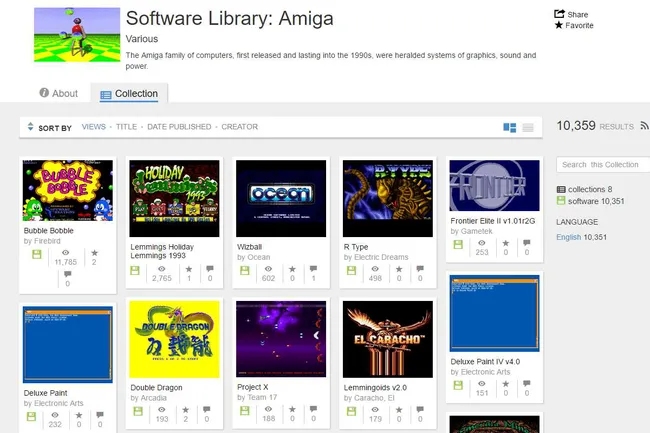650x433 pixels.
Task: Click the comment bubble on Bubble Bobble card
Action: click(68, 274)
